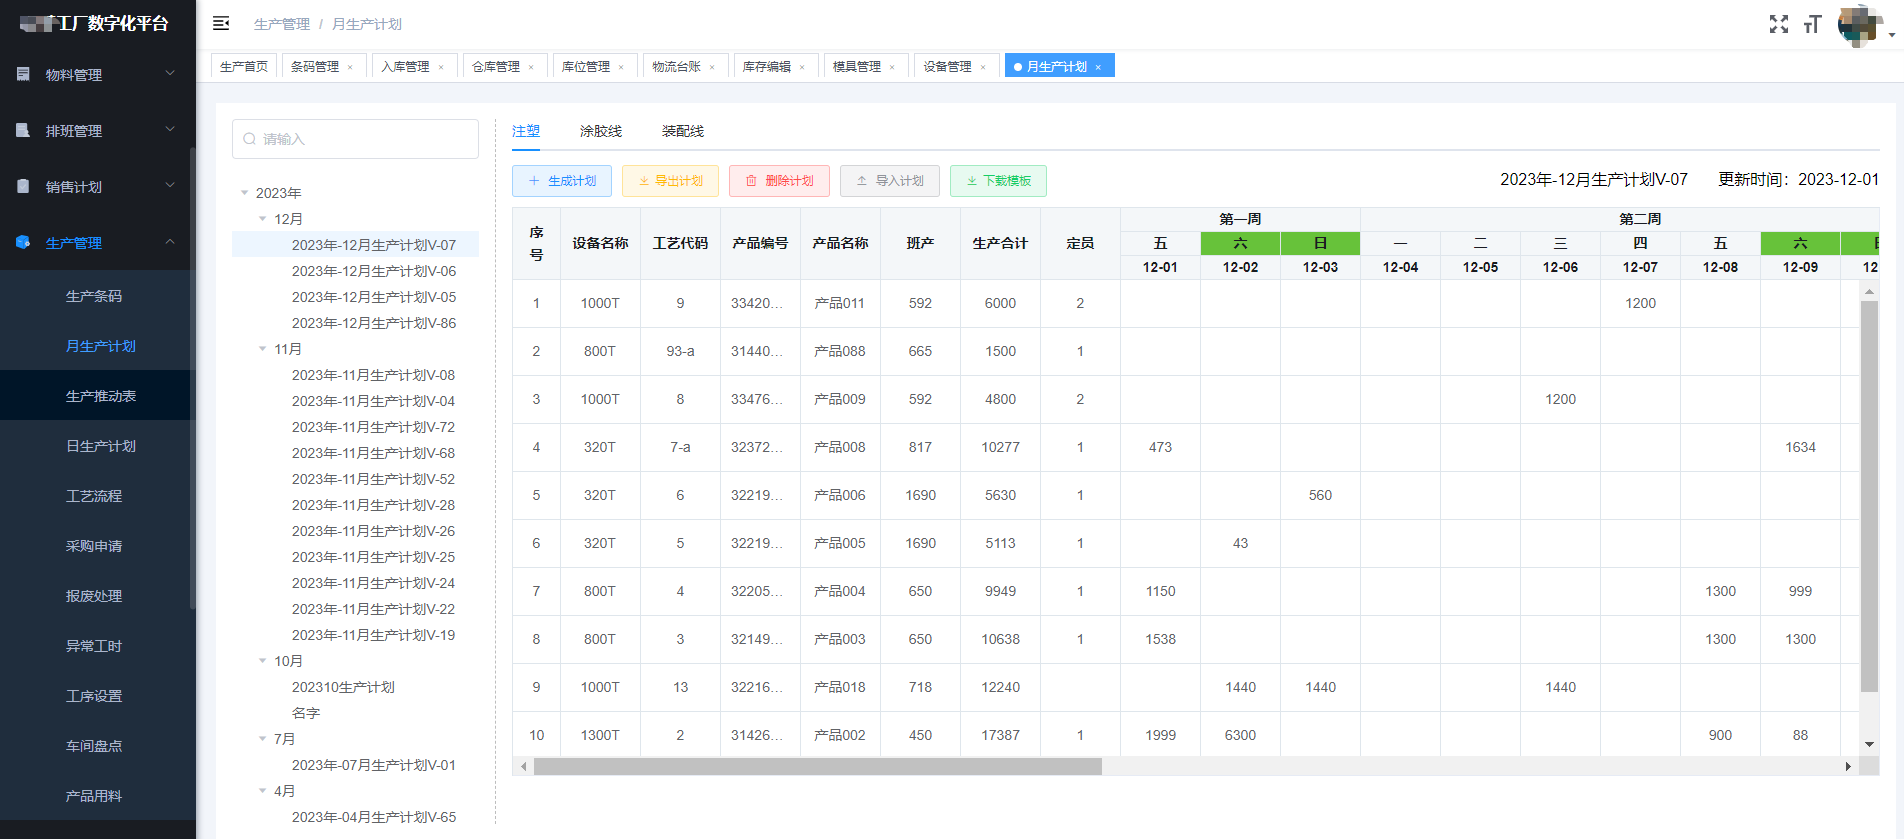The width and height of the screenshot is (1904, 839).
Task: Click the 12240 production total cell
Action: pyautogui.click(x=1000, y=687)
